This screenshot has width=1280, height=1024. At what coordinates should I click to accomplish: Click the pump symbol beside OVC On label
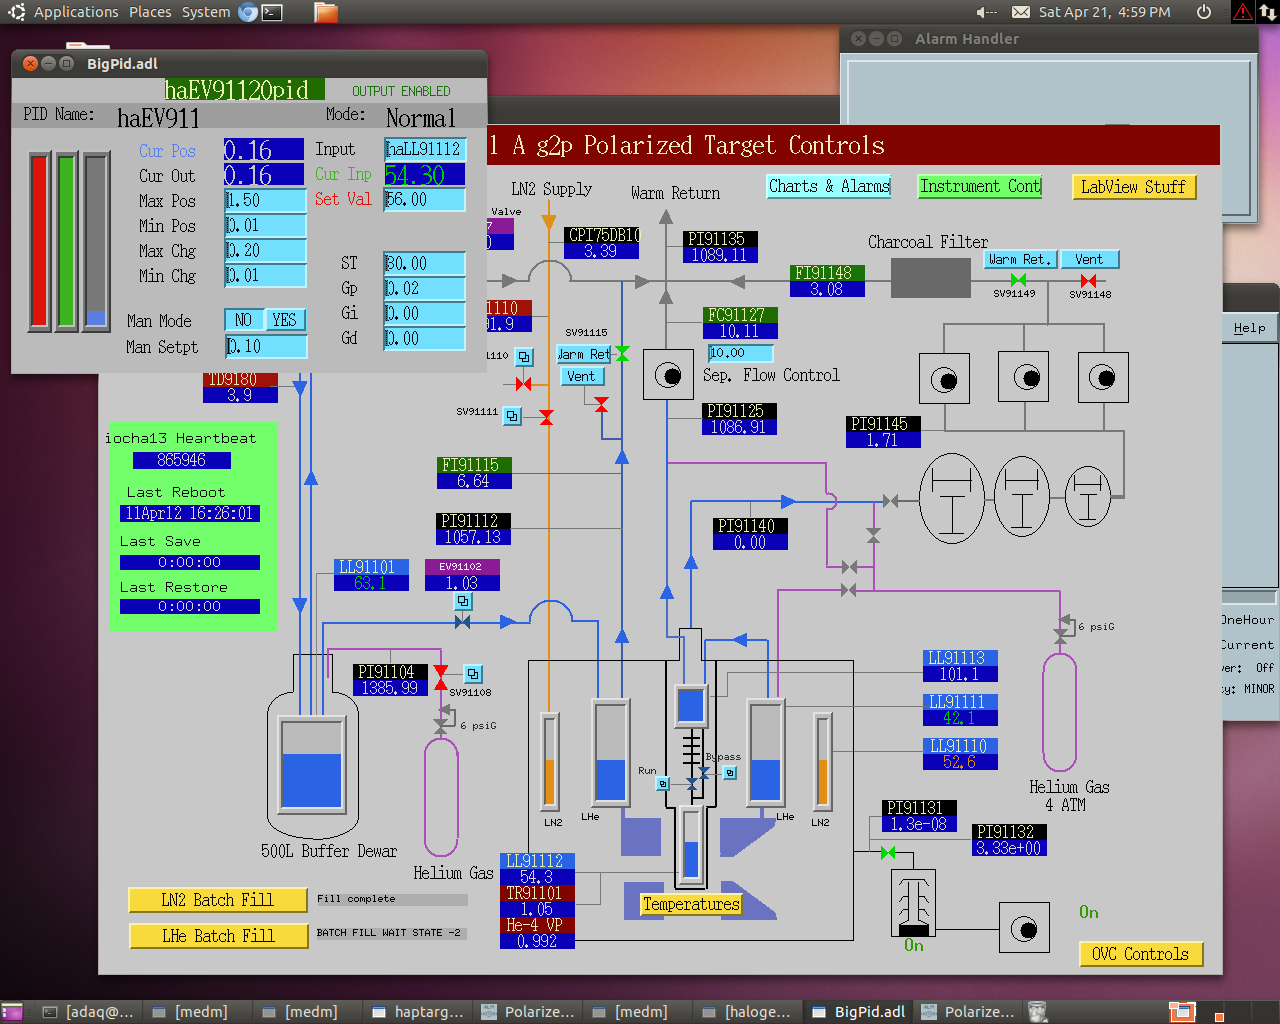click(x=1024, y=929)
